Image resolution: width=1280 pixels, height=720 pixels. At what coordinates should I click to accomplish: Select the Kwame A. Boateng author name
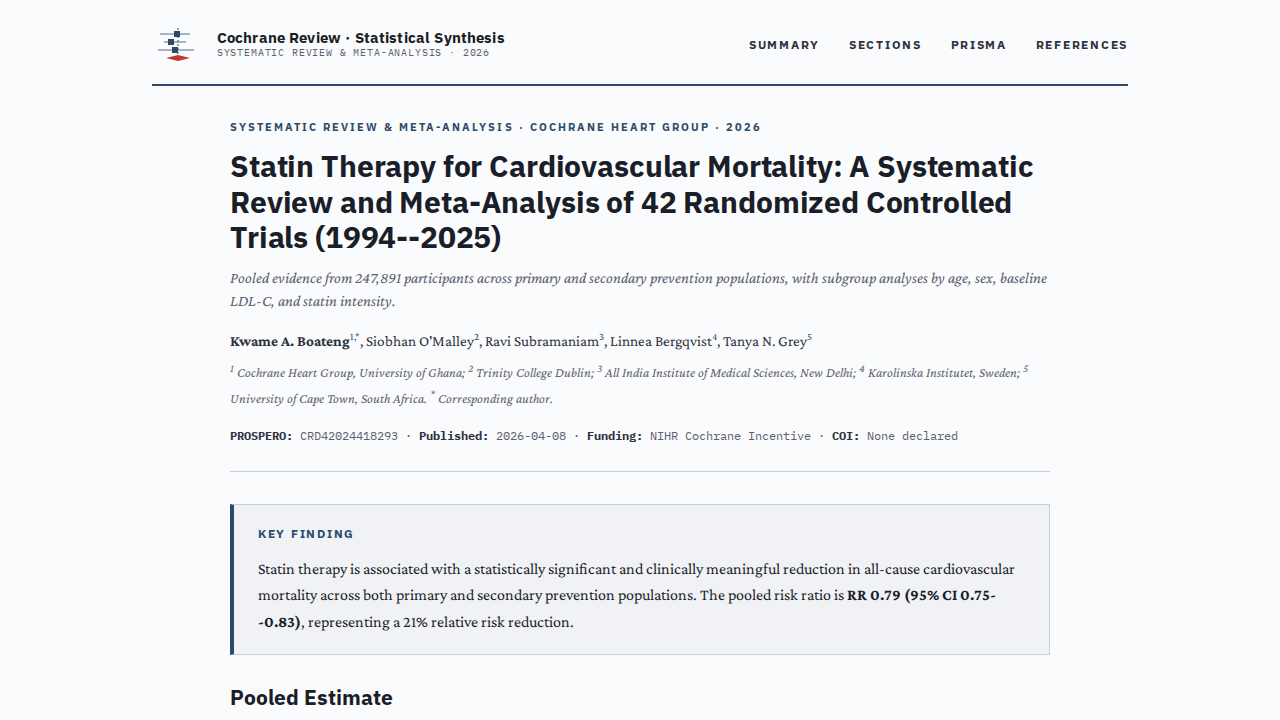click(290, 342)
